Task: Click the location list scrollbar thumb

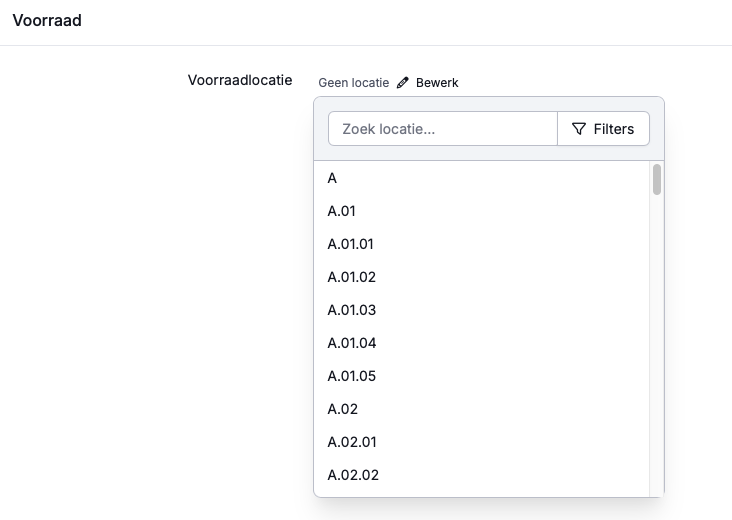Action: tap(657, 179)
